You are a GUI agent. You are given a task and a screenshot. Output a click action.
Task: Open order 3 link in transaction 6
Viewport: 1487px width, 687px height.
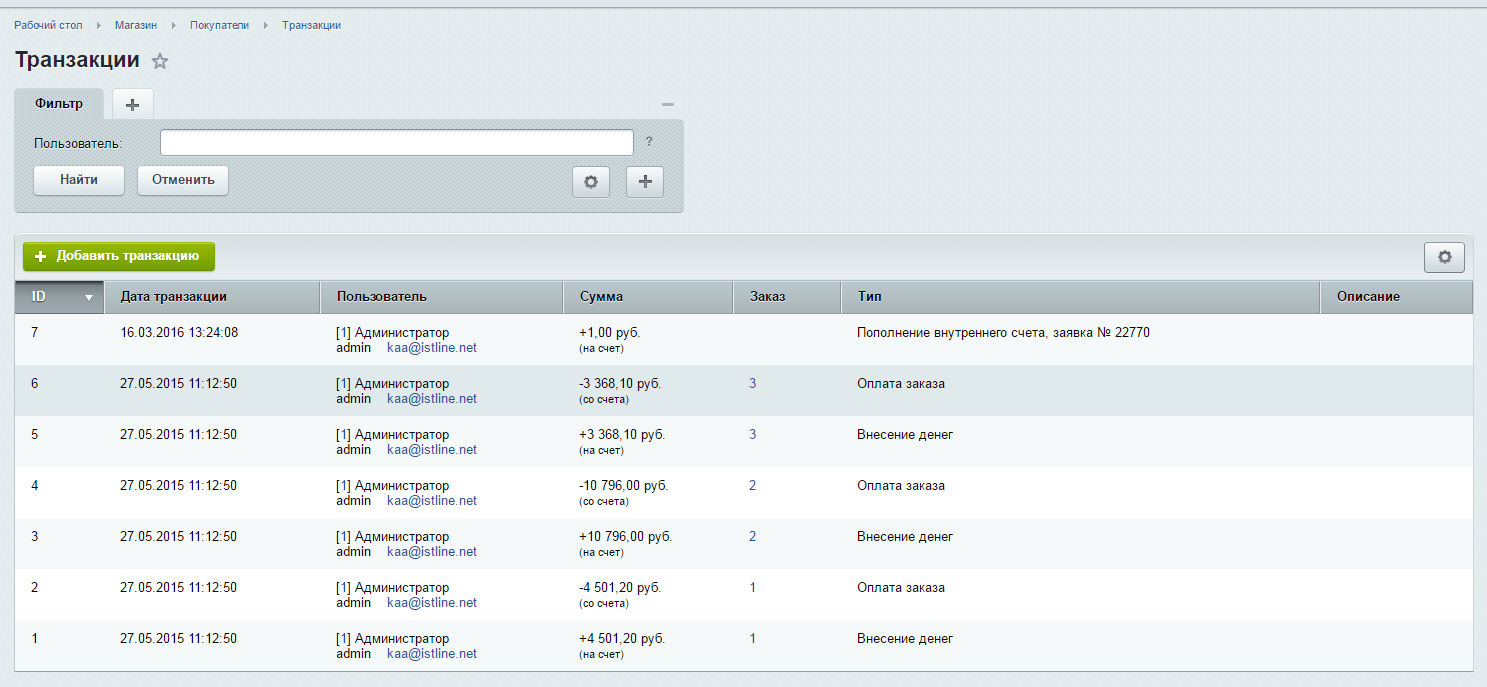753,384
